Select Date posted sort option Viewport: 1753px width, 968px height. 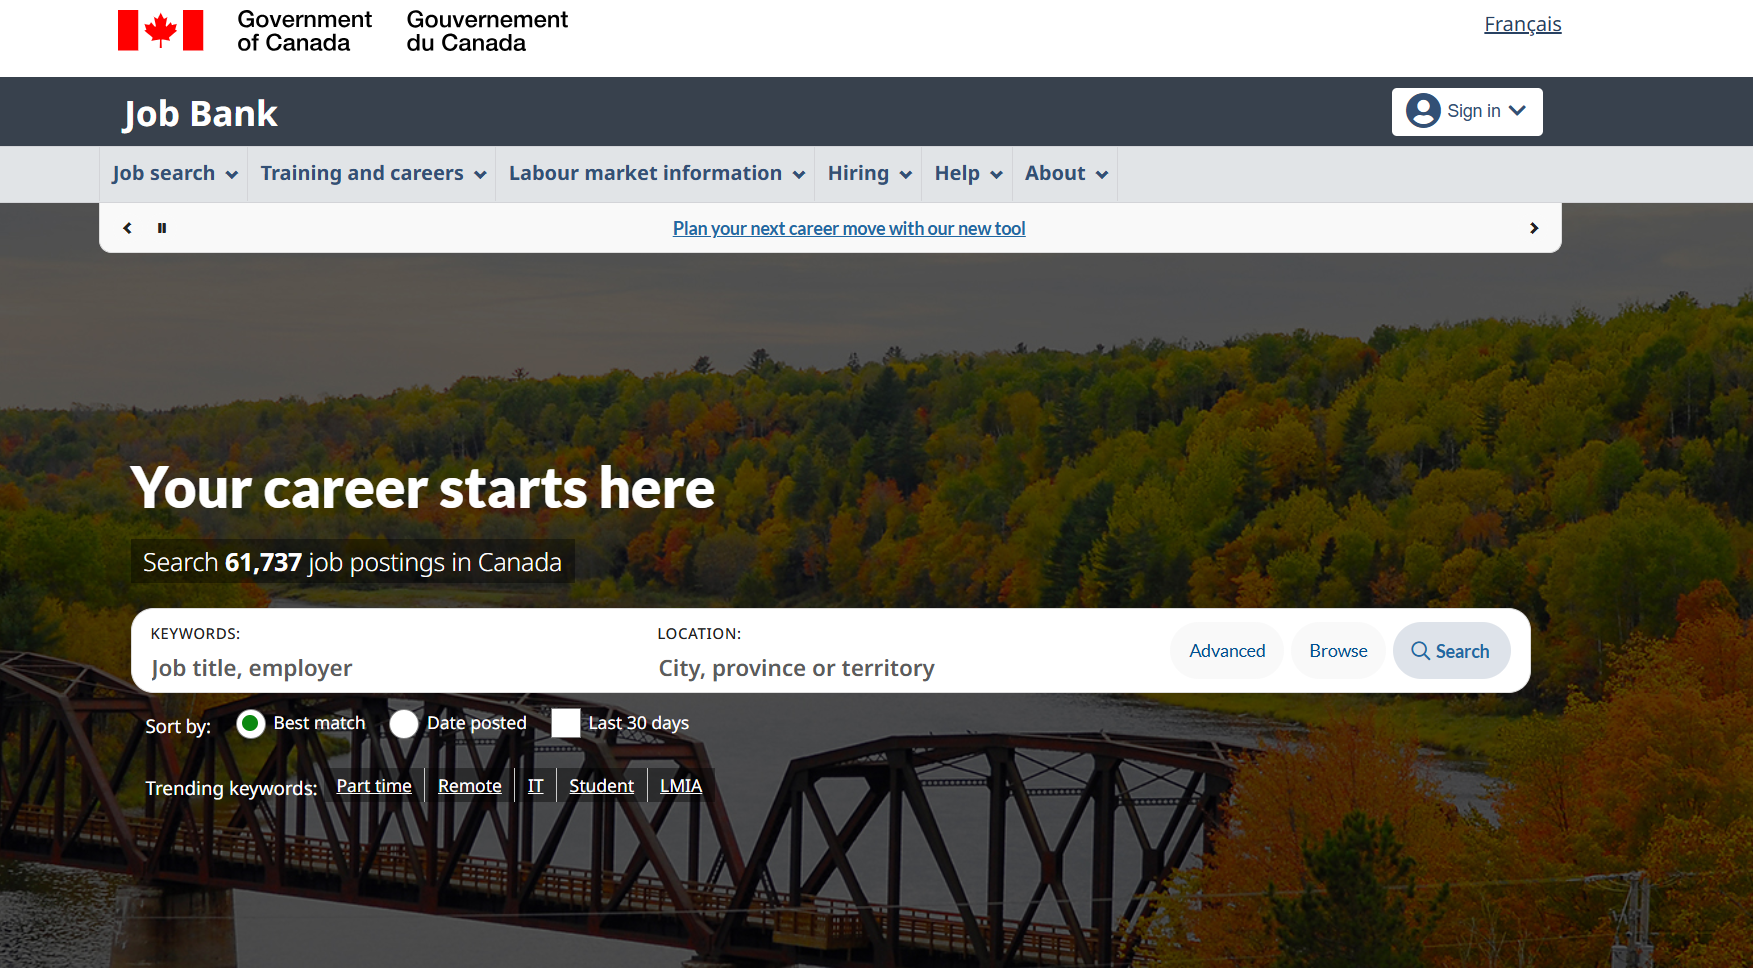[x=404, y=723]
